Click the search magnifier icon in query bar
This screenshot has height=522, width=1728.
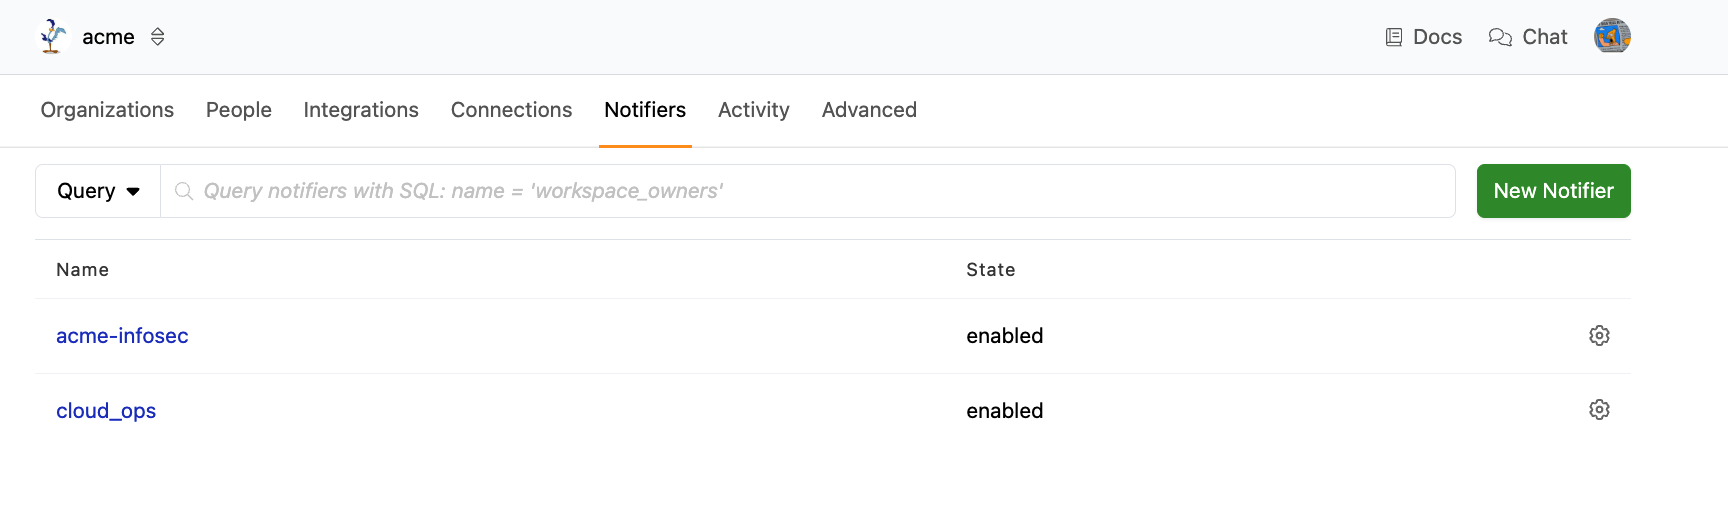184,191
